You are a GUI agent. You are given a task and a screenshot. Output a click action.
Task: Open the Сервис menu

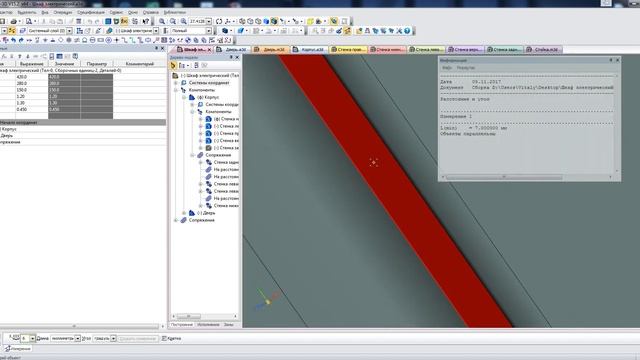point(116,12)
